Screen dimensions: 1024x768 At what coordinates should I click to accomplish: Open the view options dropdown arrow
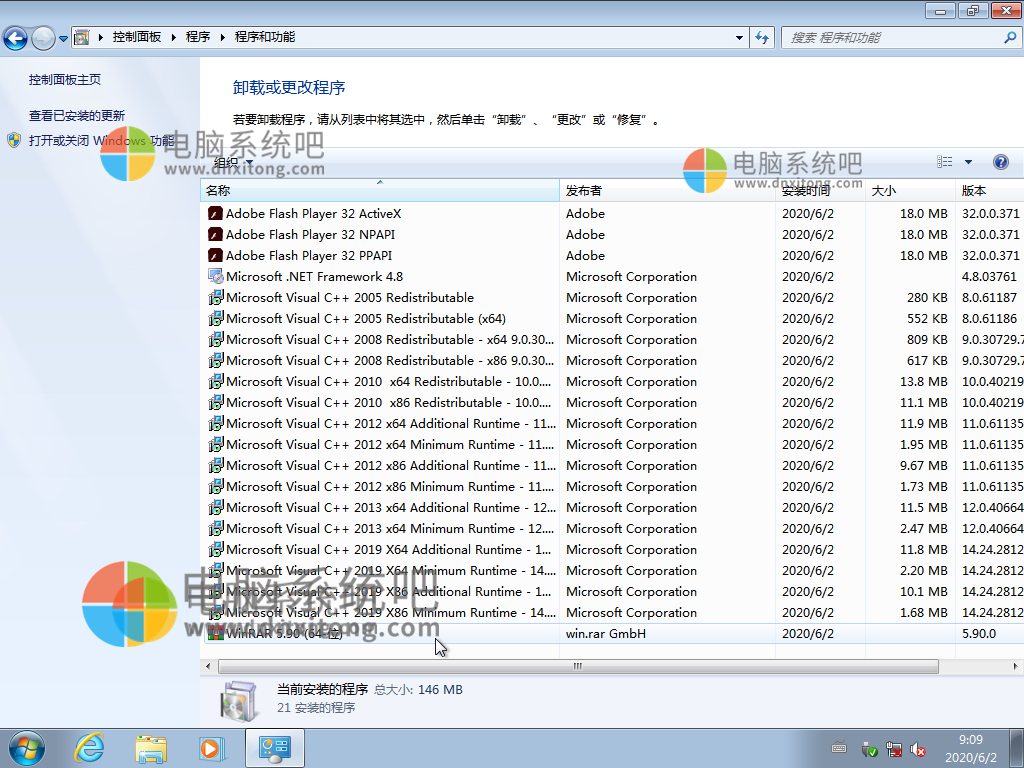click(x=966, y=161)
